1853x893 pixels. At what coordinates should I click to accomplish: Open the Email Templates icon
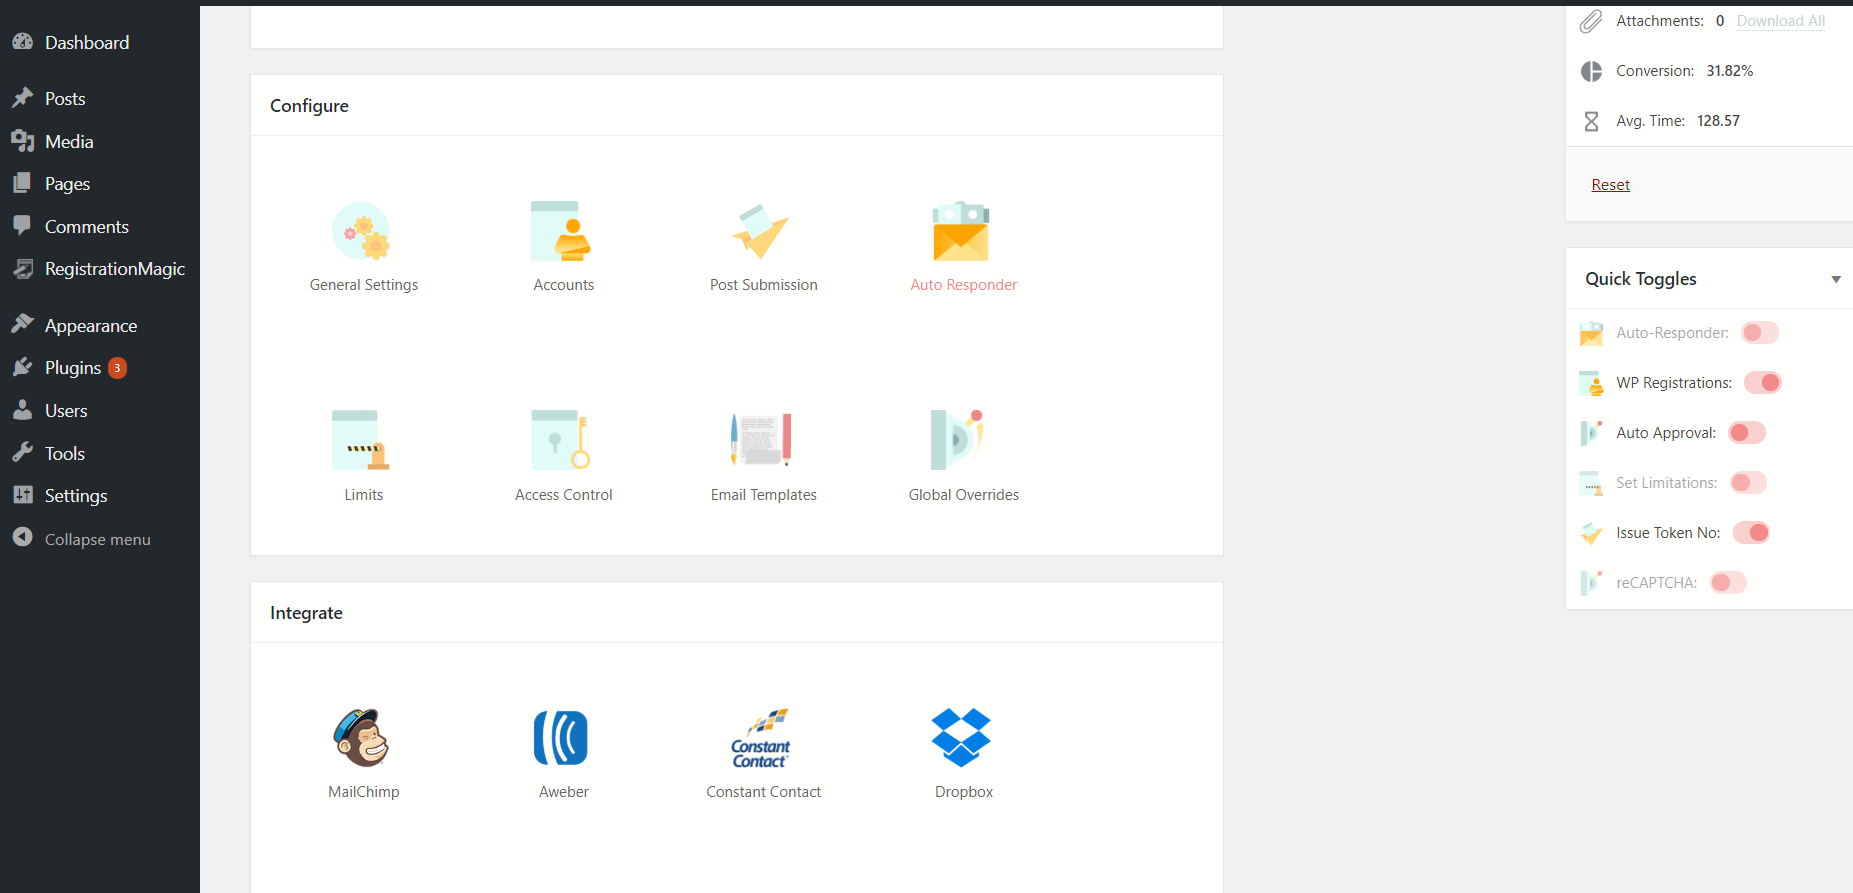761,440
